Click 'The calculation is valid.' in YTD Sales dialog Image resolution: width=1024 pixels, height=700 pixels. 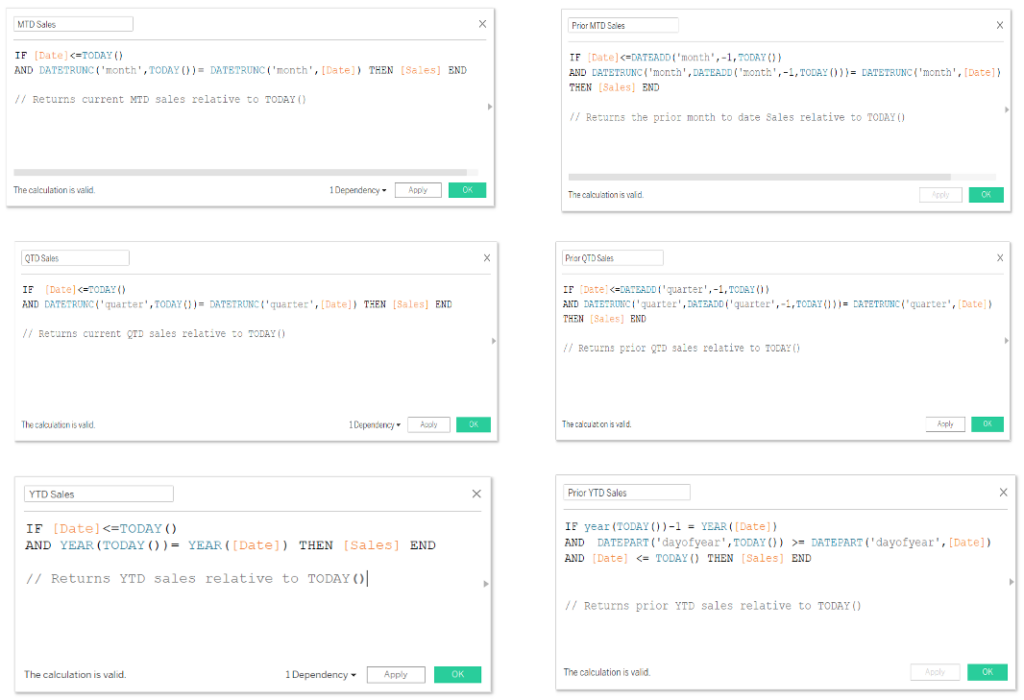tap(75, 675)
